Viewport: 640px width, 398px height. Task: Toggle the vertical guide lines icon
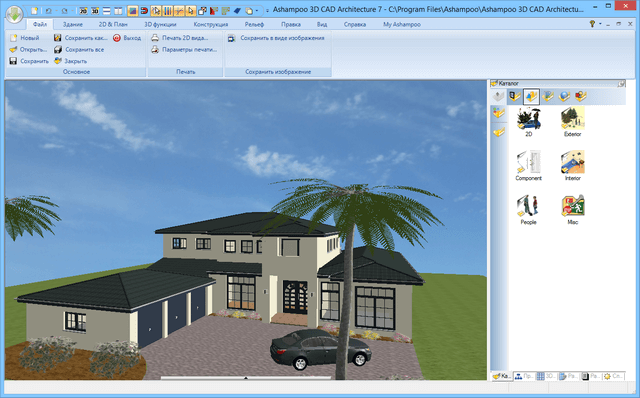167,11
